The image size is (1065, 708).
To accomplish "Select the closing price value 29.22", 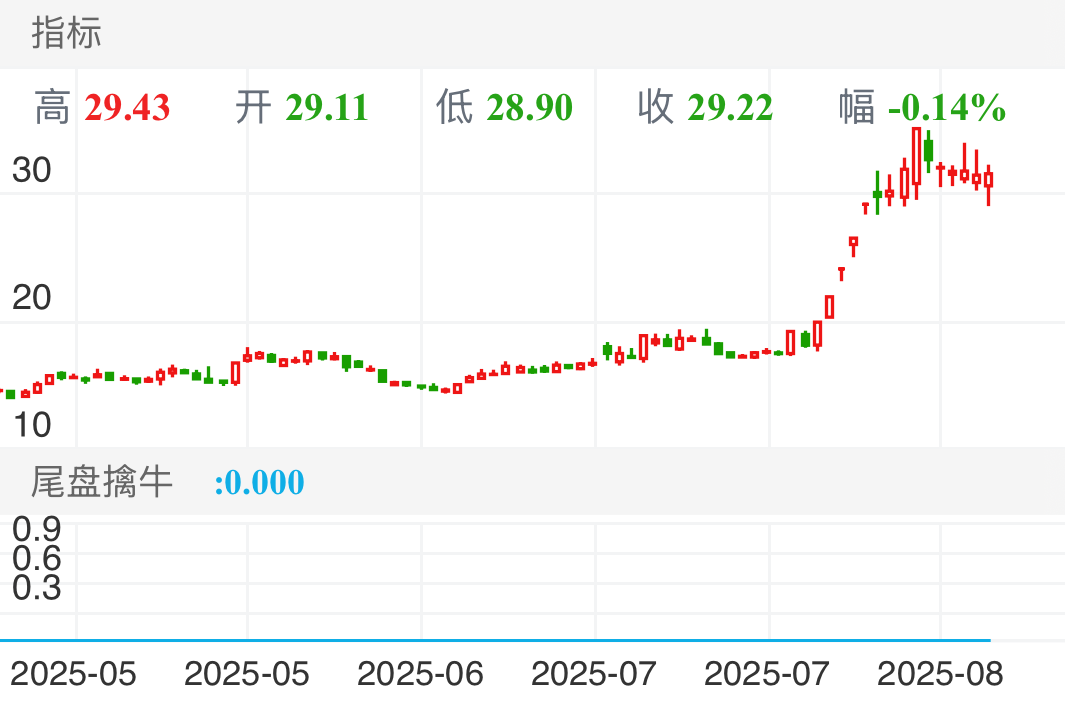I will click(x=730, y=108).
